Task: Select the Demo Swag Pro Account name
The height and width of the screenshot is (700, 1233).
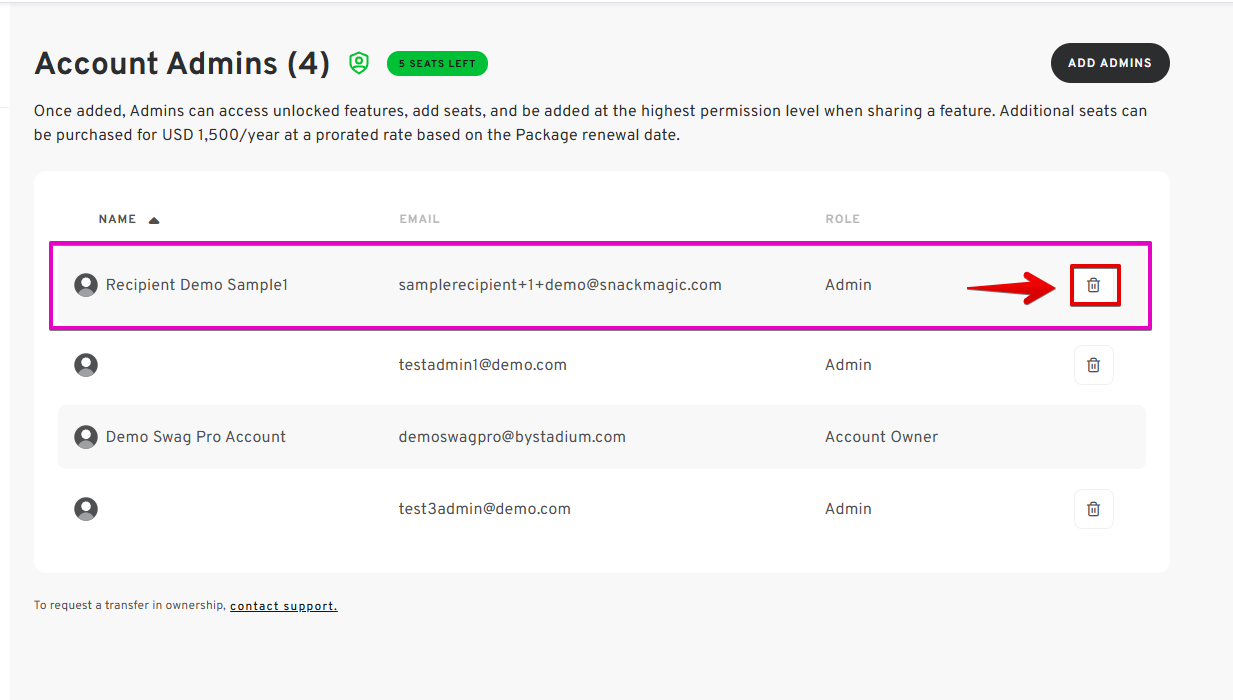Action: (196, 437)
